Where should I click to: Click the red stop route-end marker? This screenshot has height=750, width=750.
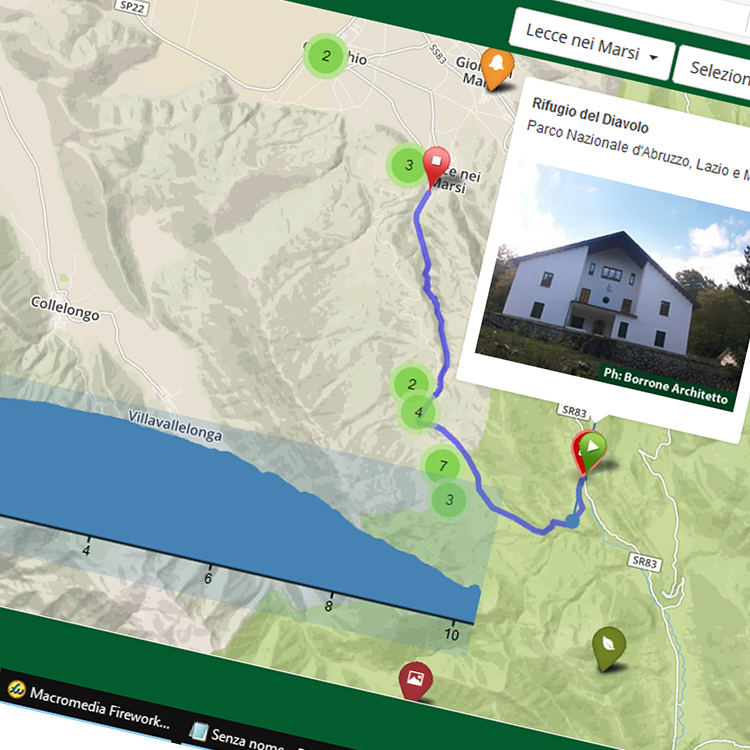[435, 167]
